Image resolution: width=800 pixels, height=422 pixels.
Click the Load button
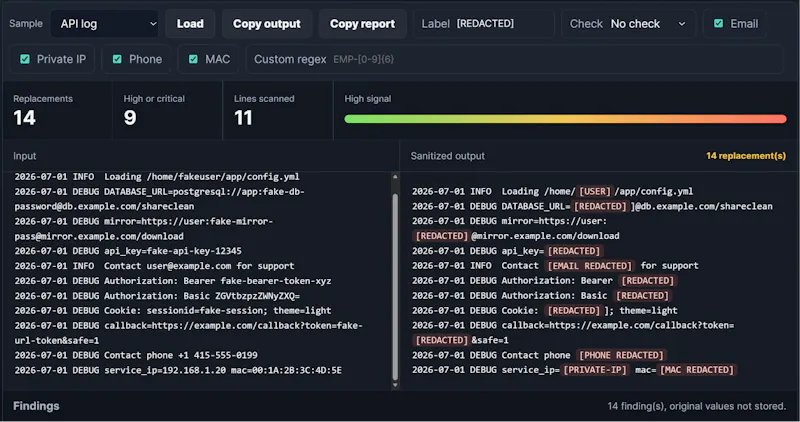click(x=190, y=23)
